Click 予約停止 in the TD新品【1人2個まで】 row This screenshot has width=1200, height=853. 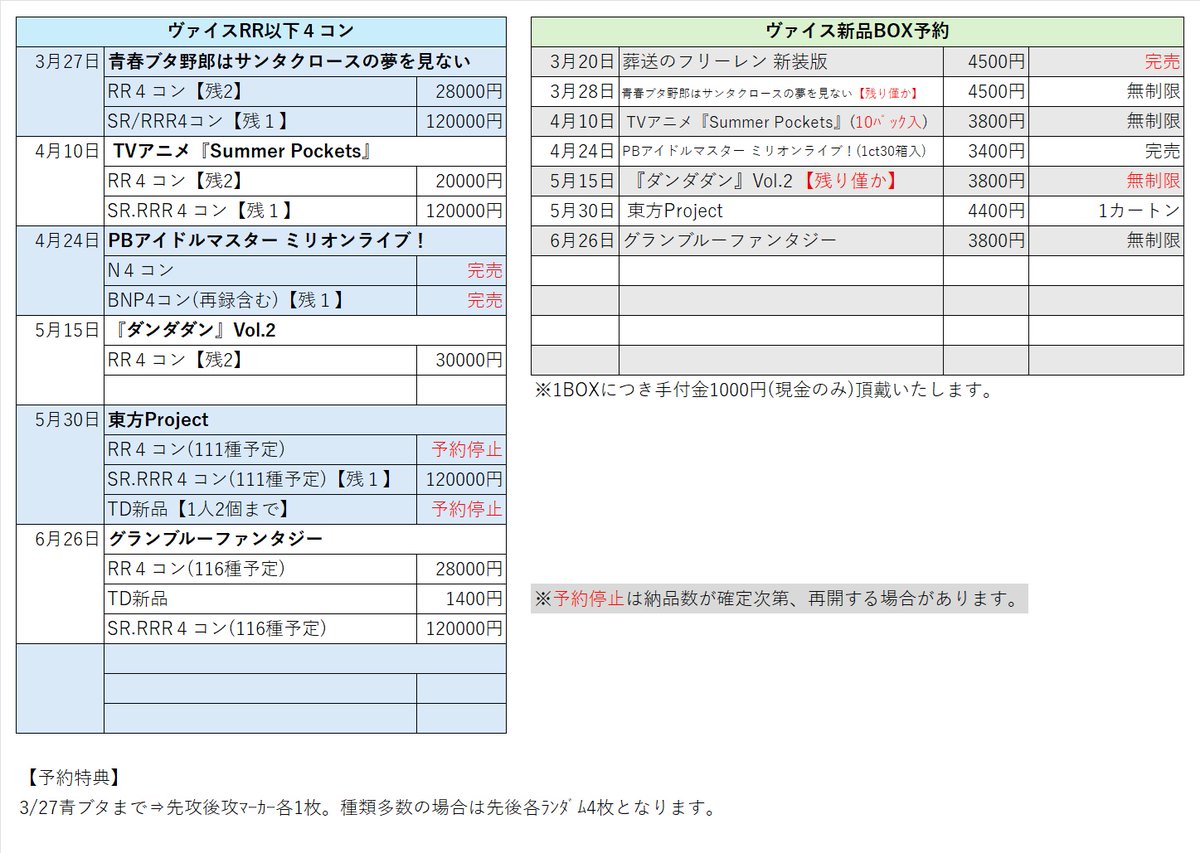click(461, 509)
